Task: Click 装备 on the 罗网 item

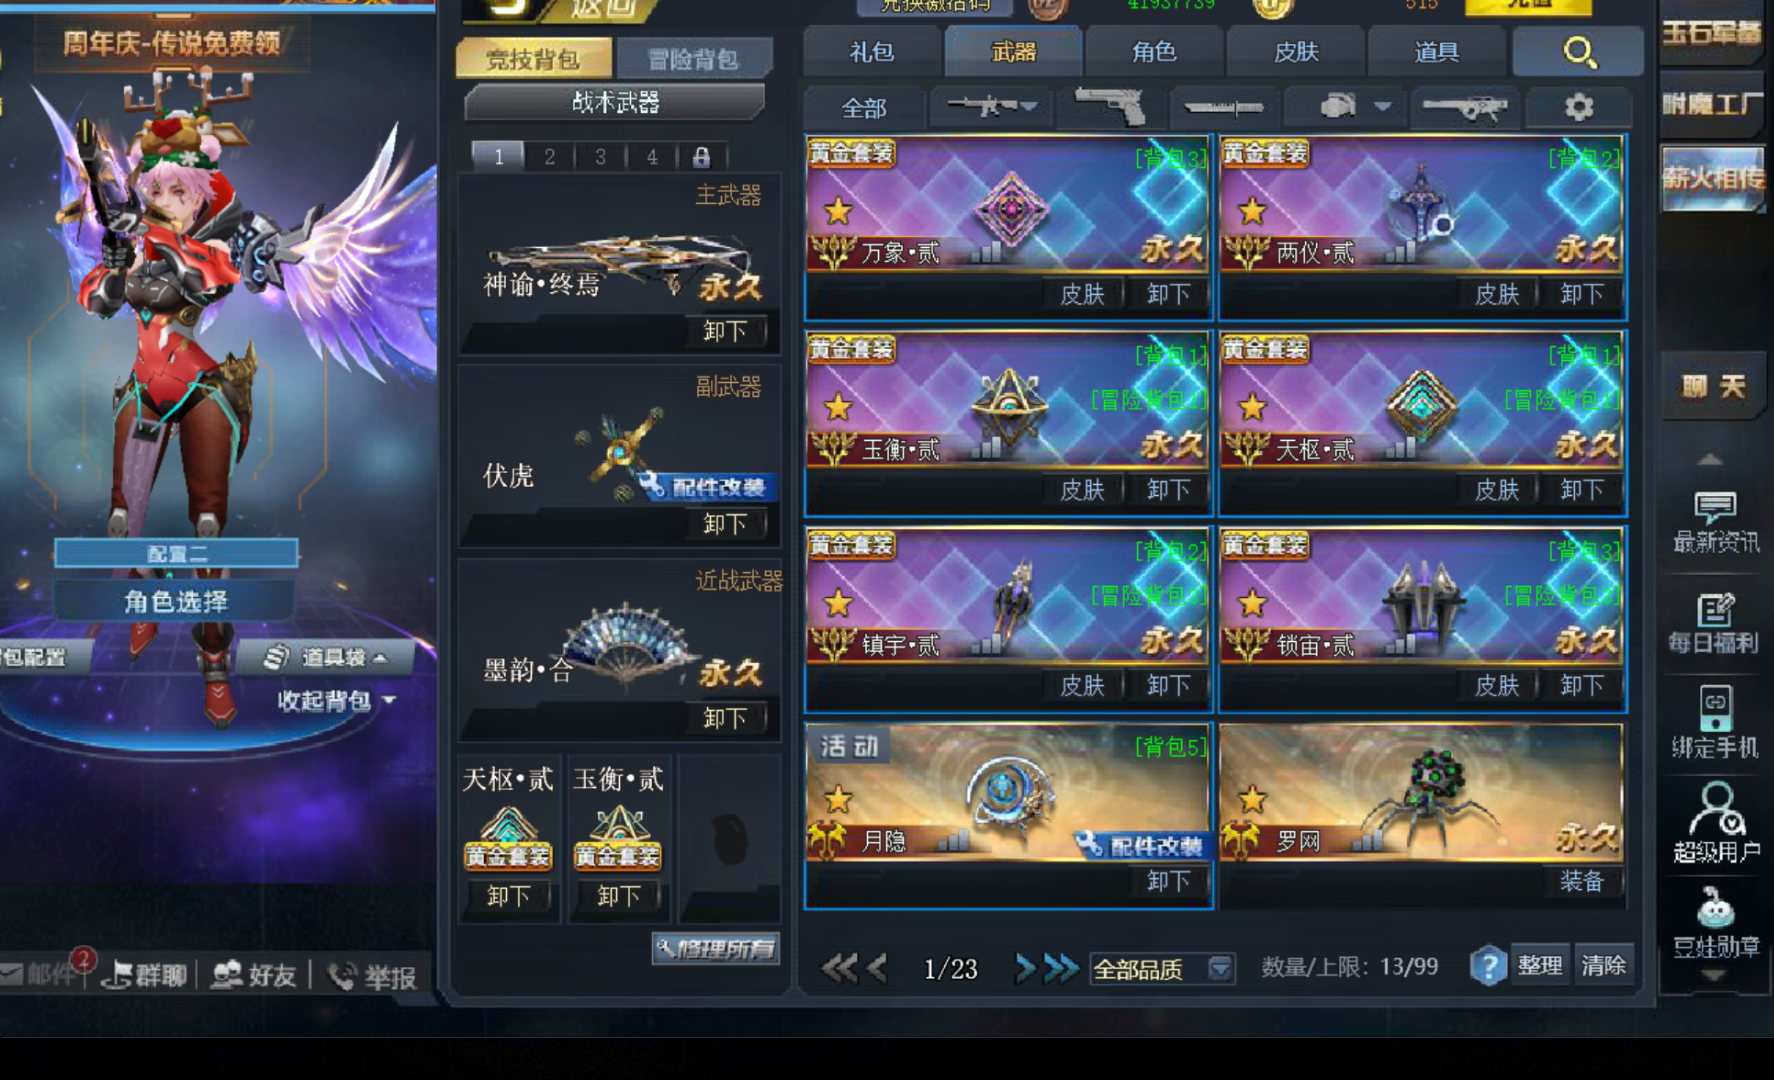Action: pos(1581,881)
